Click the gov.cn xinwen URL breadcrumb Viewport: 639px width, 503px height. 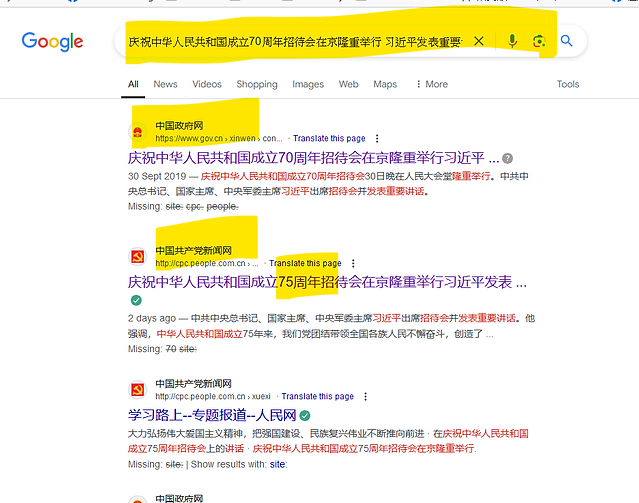[x=218, y=139]
